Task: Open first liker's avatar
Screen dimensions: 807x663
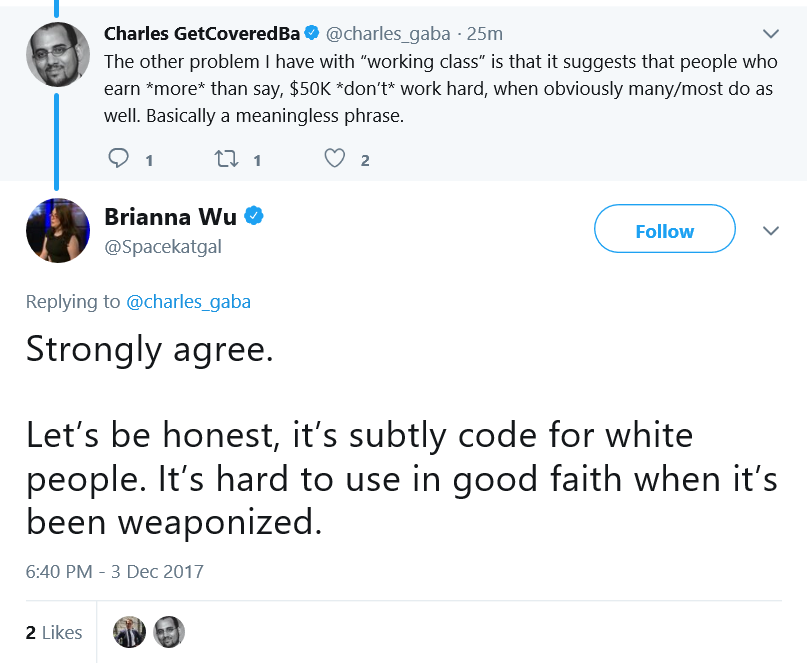Action: tap(129, 632)
